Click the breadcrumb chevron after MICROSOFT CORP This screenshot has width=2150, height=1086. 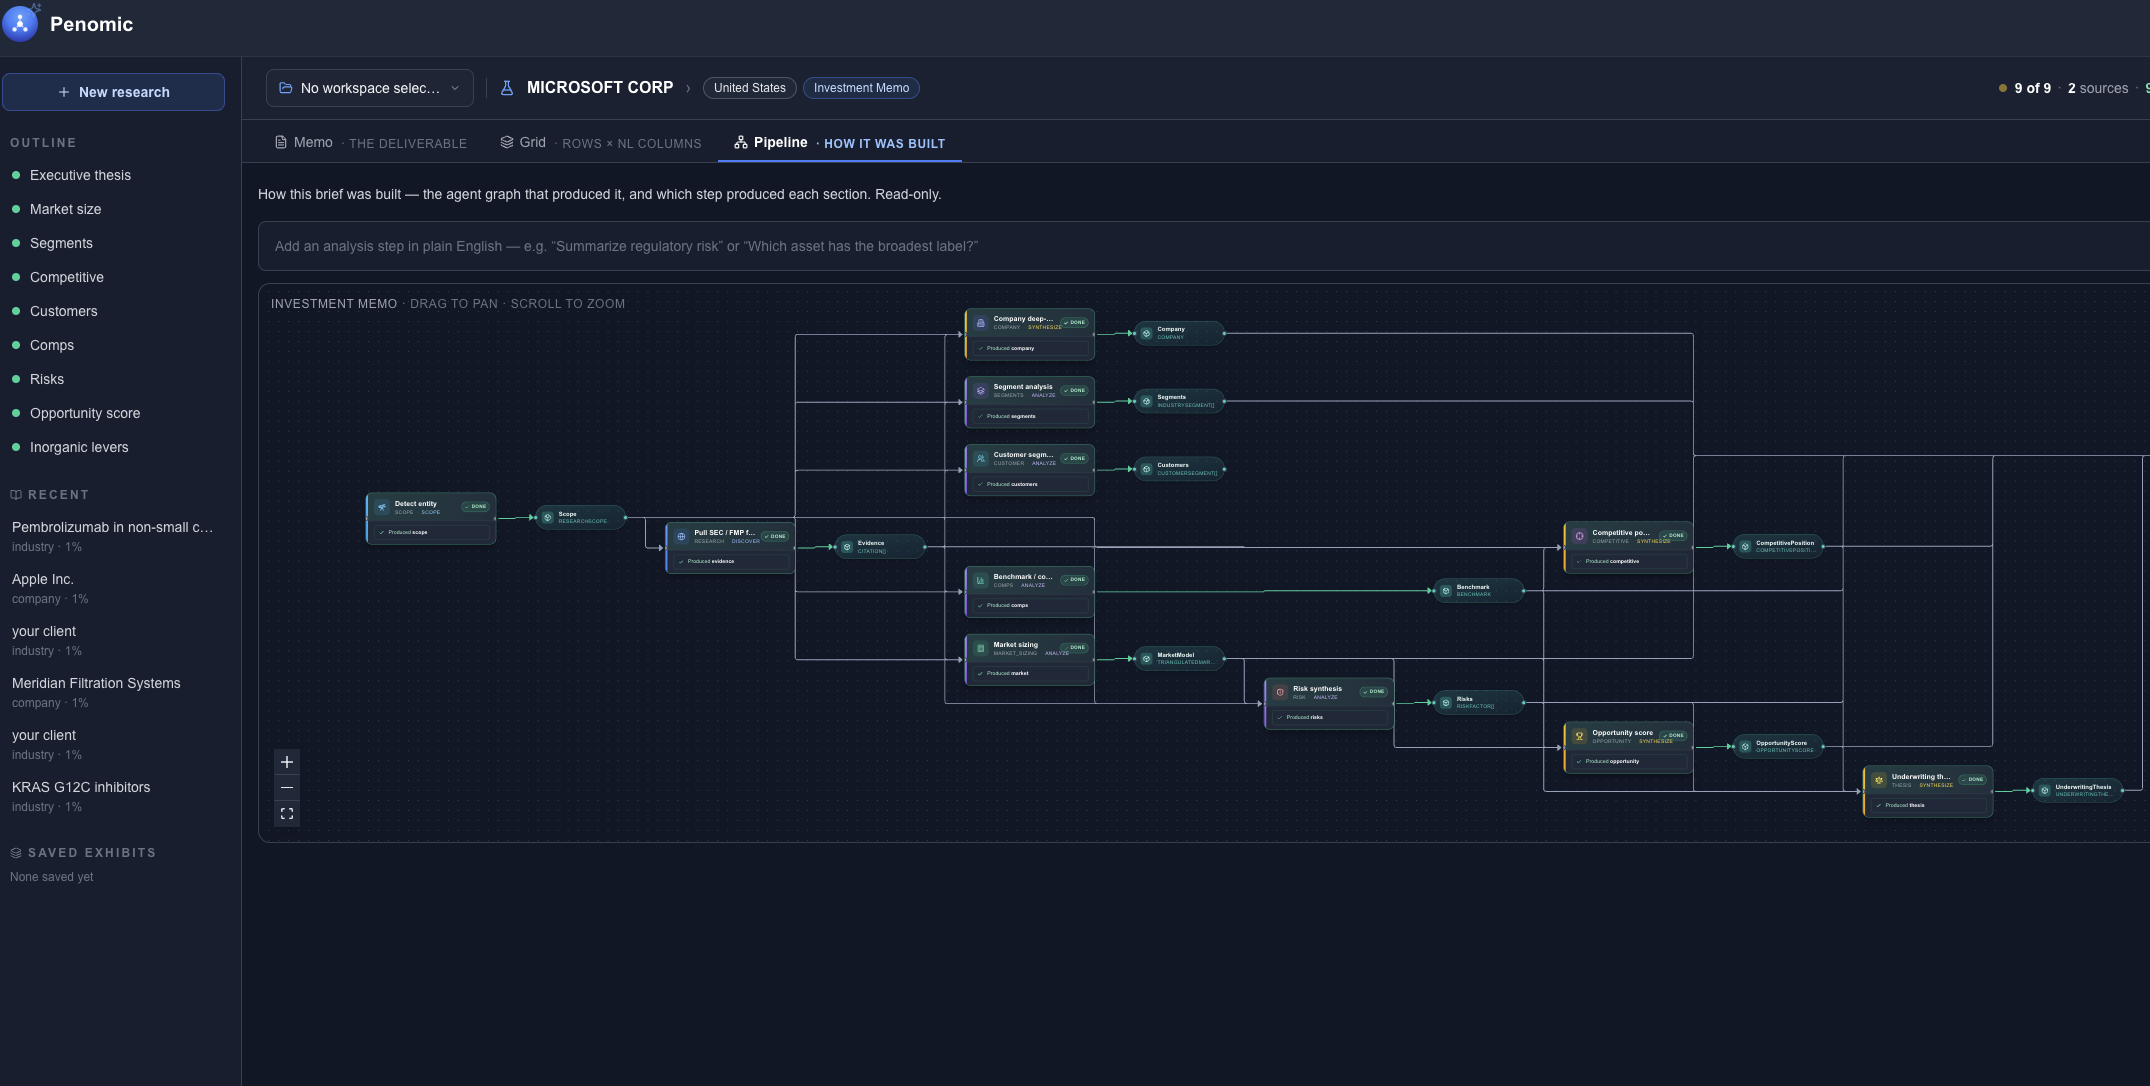coord(688,88)
